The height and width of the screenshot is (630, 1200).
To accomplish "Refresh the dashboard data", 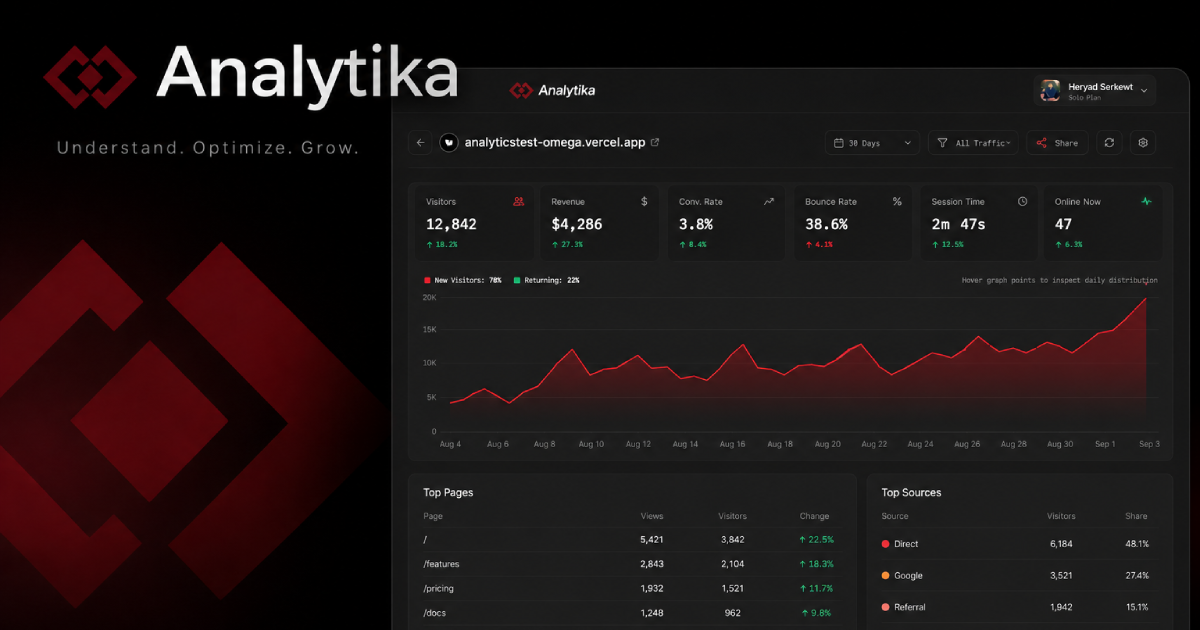I will point(1109,143).
